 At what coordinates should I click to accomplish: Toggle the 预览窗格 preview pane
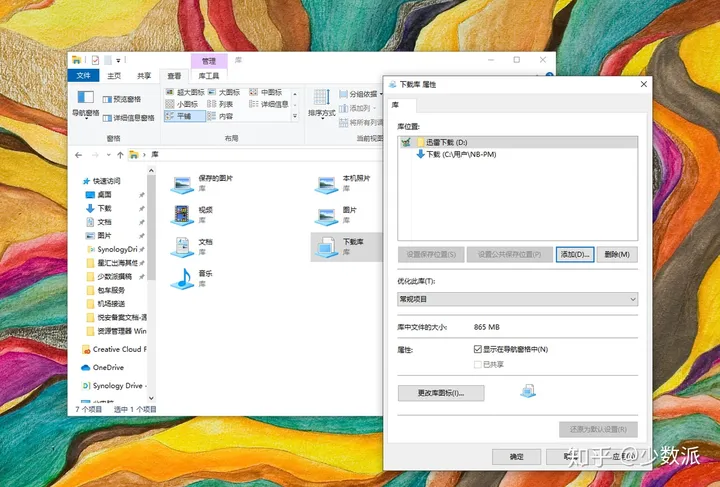[x=122, y=99]
